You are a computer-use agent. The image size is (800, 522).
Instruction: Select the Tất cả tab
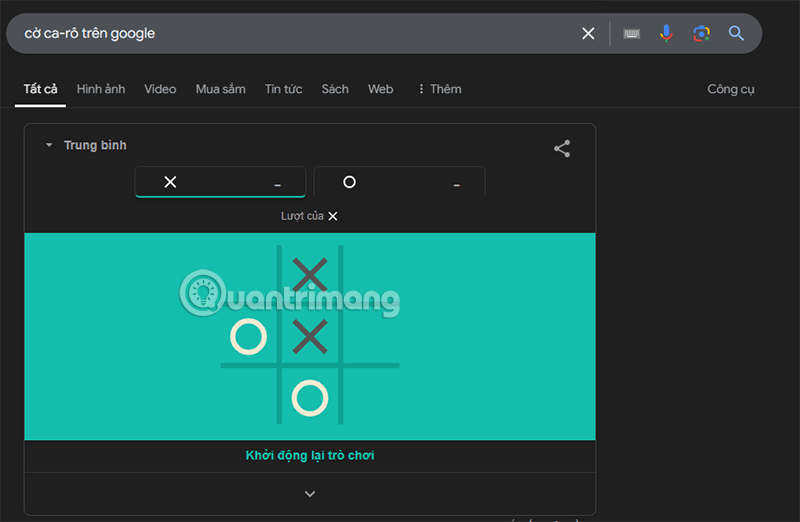click(x=40, y=89)
